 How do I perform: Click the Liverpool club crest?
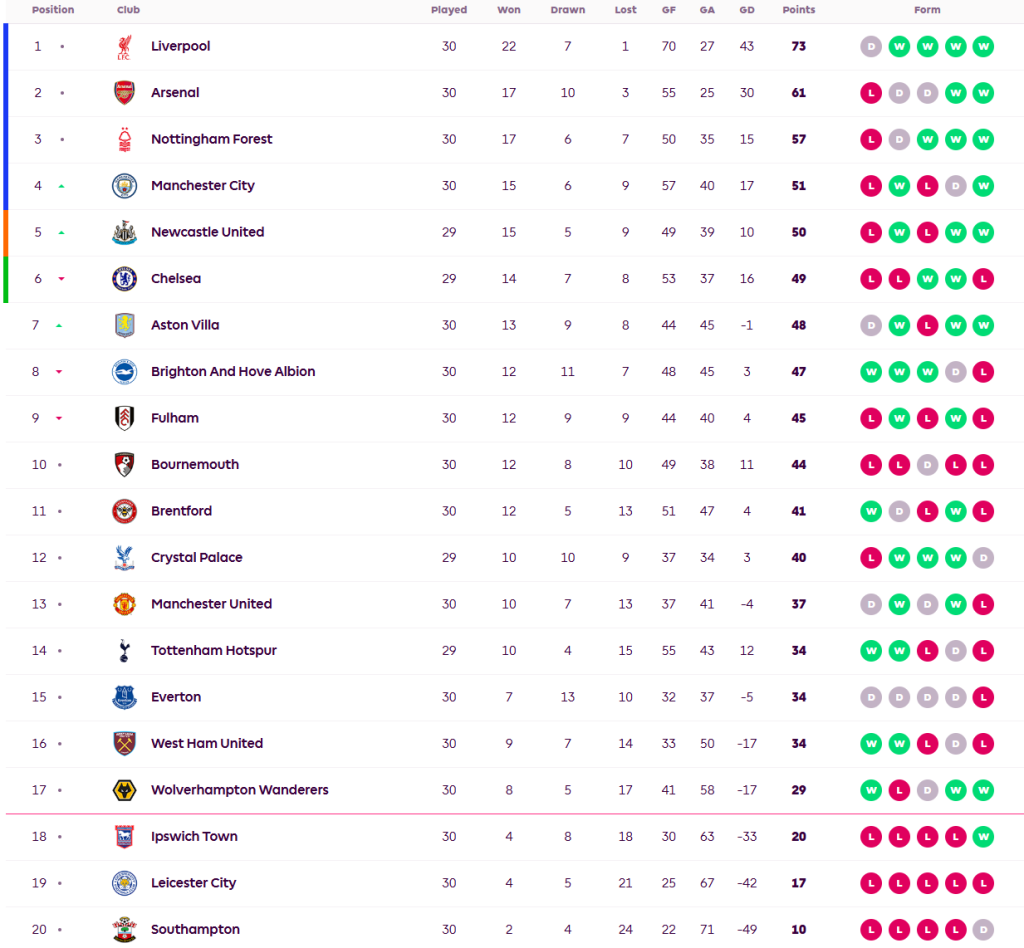click(x=124, y=47)
